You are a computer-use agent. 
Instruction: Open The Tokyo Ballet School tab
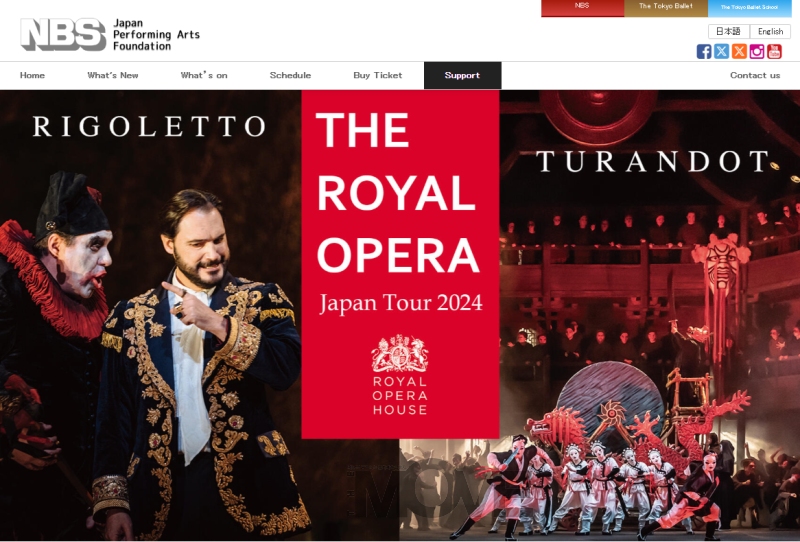749,8
